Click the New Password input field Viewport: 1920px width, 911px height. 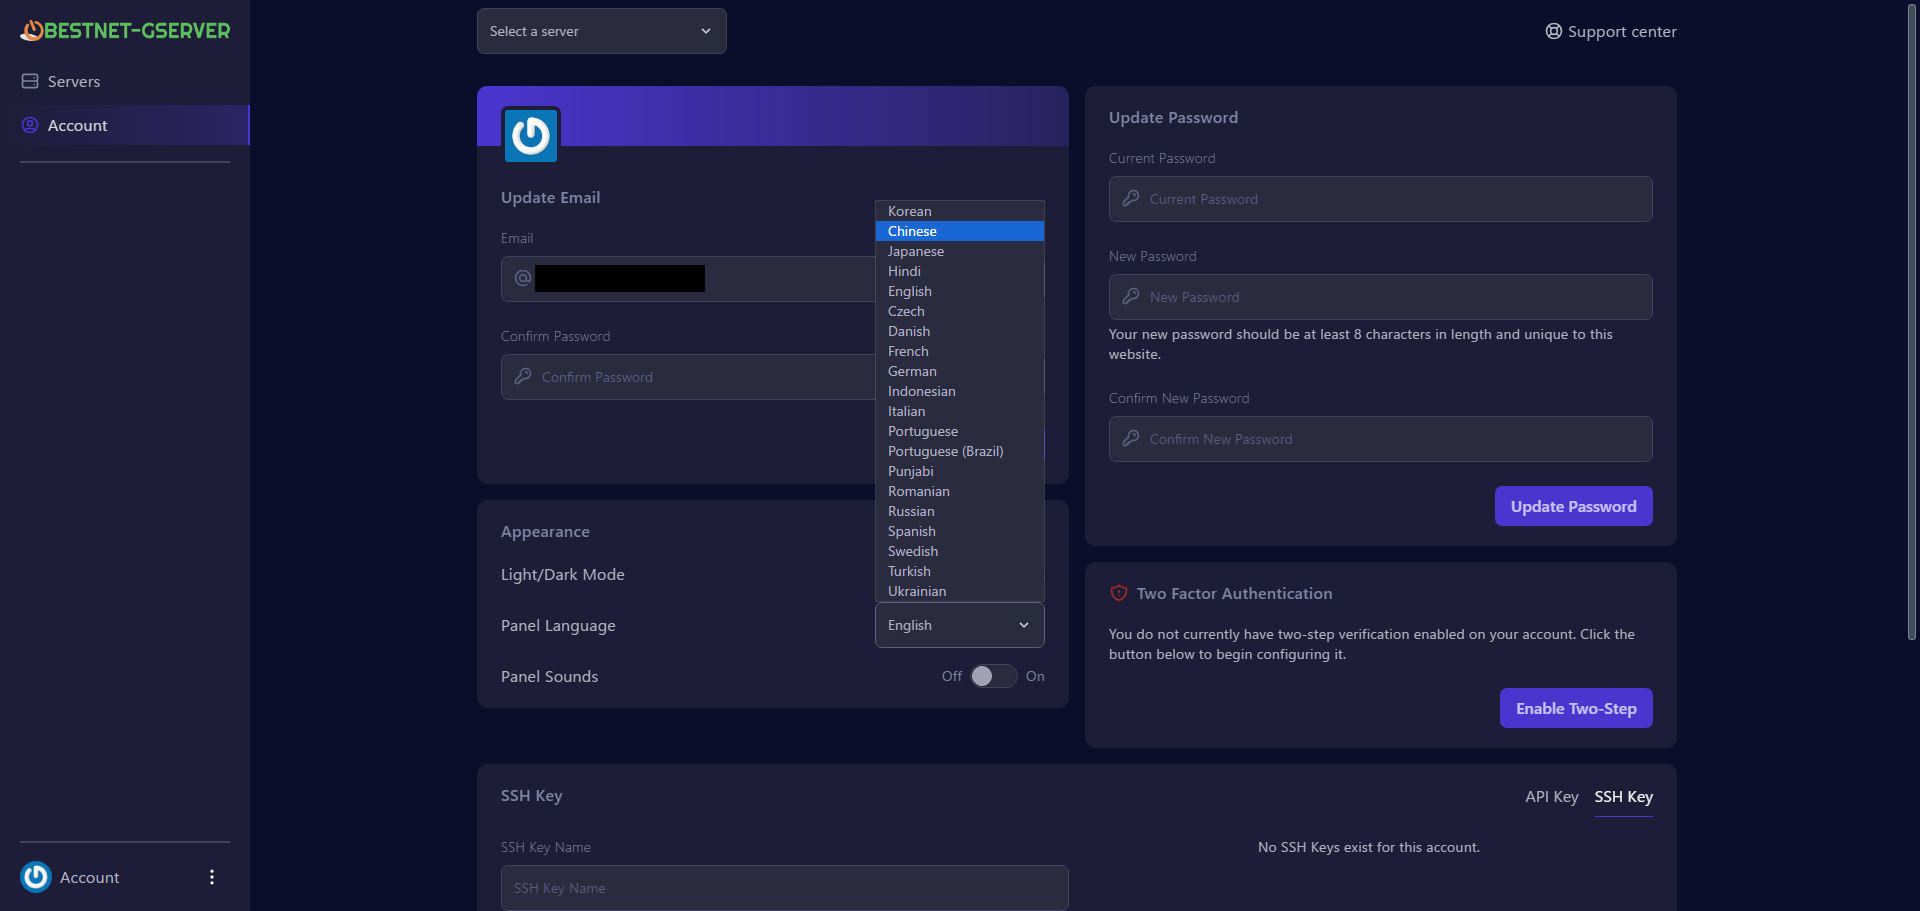coord(1380,297)
